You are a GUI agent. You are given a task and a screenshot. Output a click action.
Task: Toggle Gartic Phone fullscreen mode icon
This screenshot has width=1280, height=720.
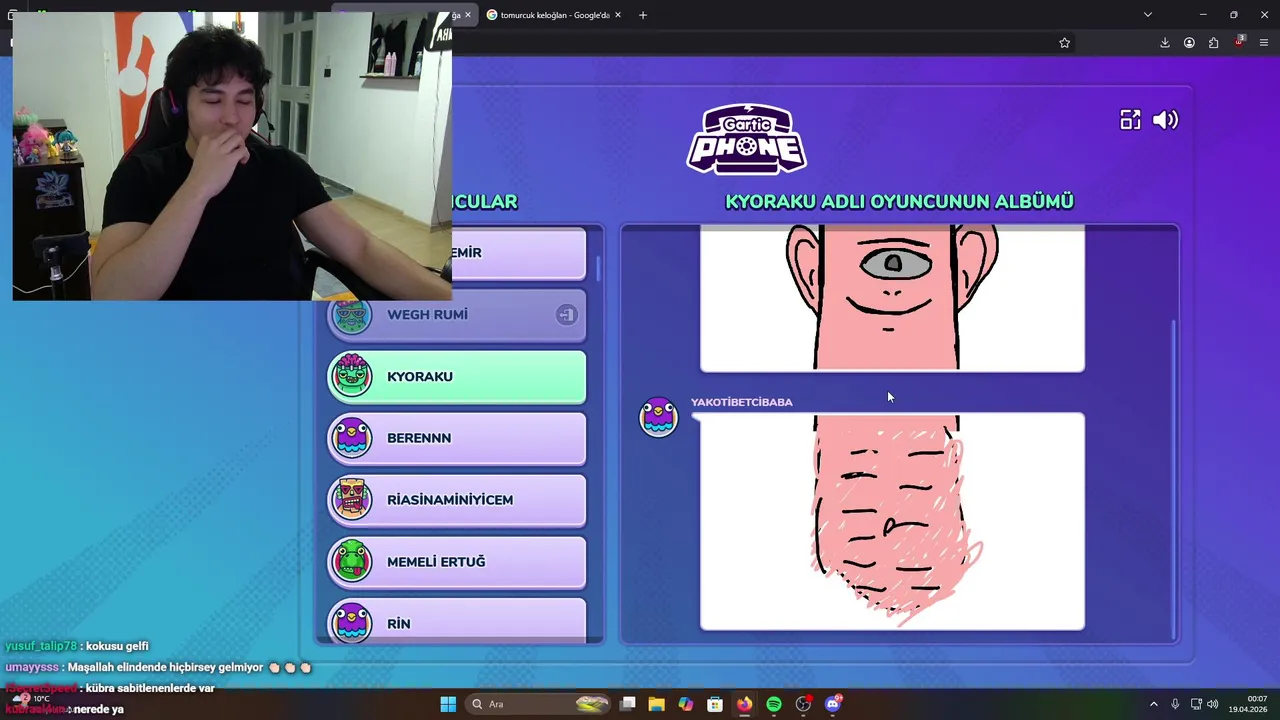(1130, 120)
